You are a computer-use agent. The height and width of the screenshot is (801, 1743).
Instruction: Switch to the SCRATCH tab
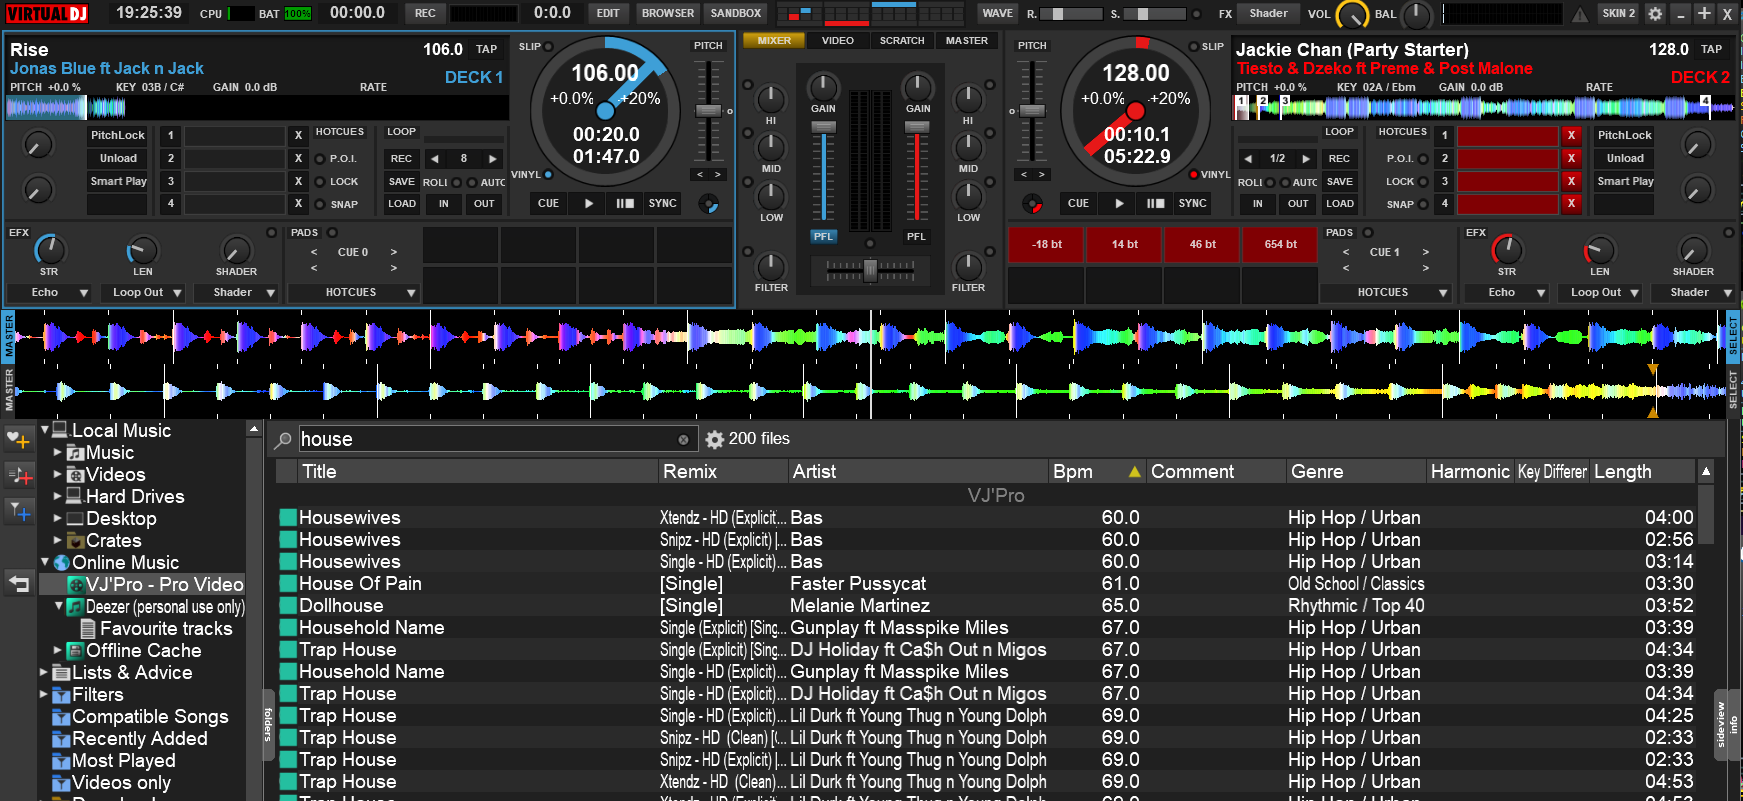(902, 41)
